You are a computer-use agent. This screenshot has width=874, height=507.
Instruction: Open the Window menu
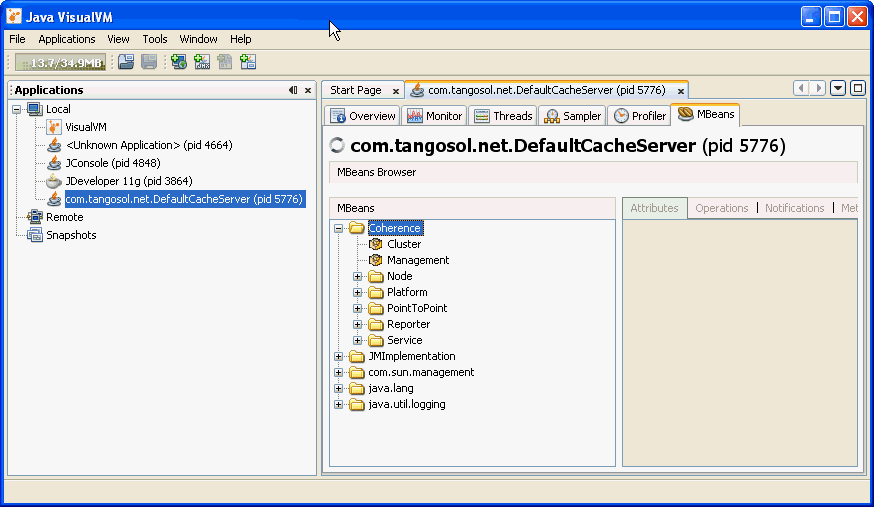pos(198,39)
